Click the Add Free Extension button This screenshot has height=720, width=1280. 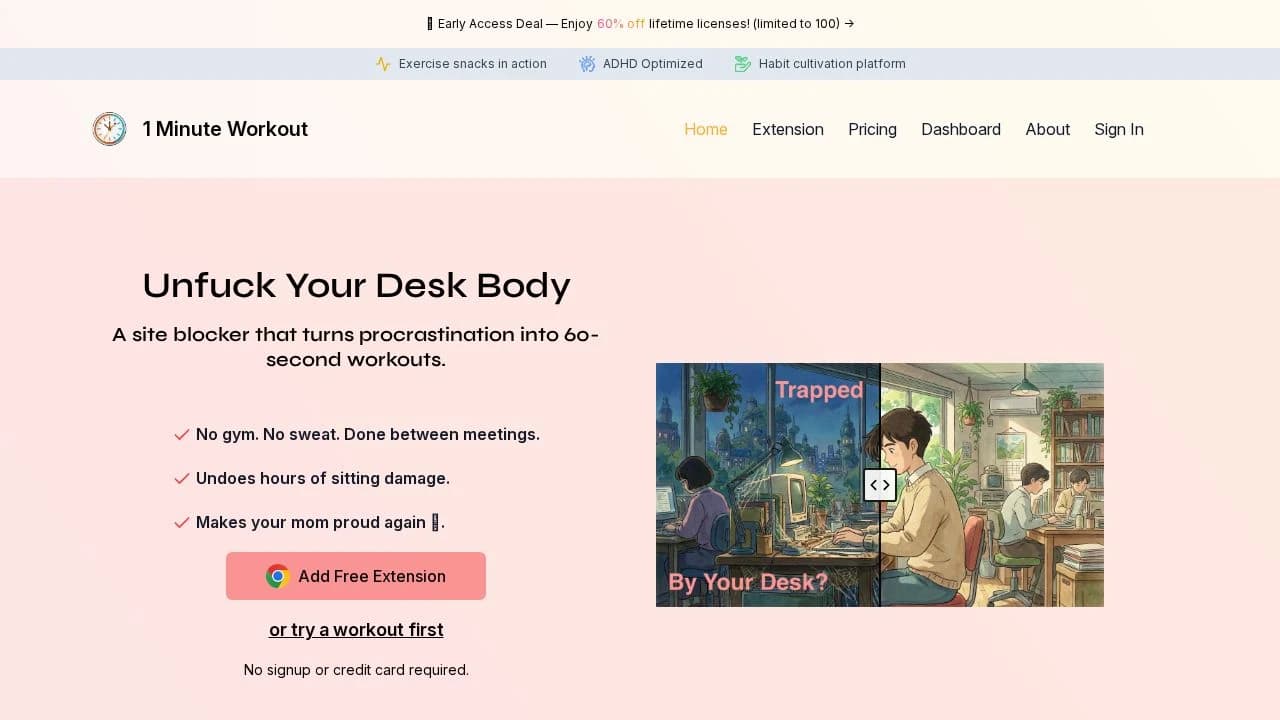356,576
